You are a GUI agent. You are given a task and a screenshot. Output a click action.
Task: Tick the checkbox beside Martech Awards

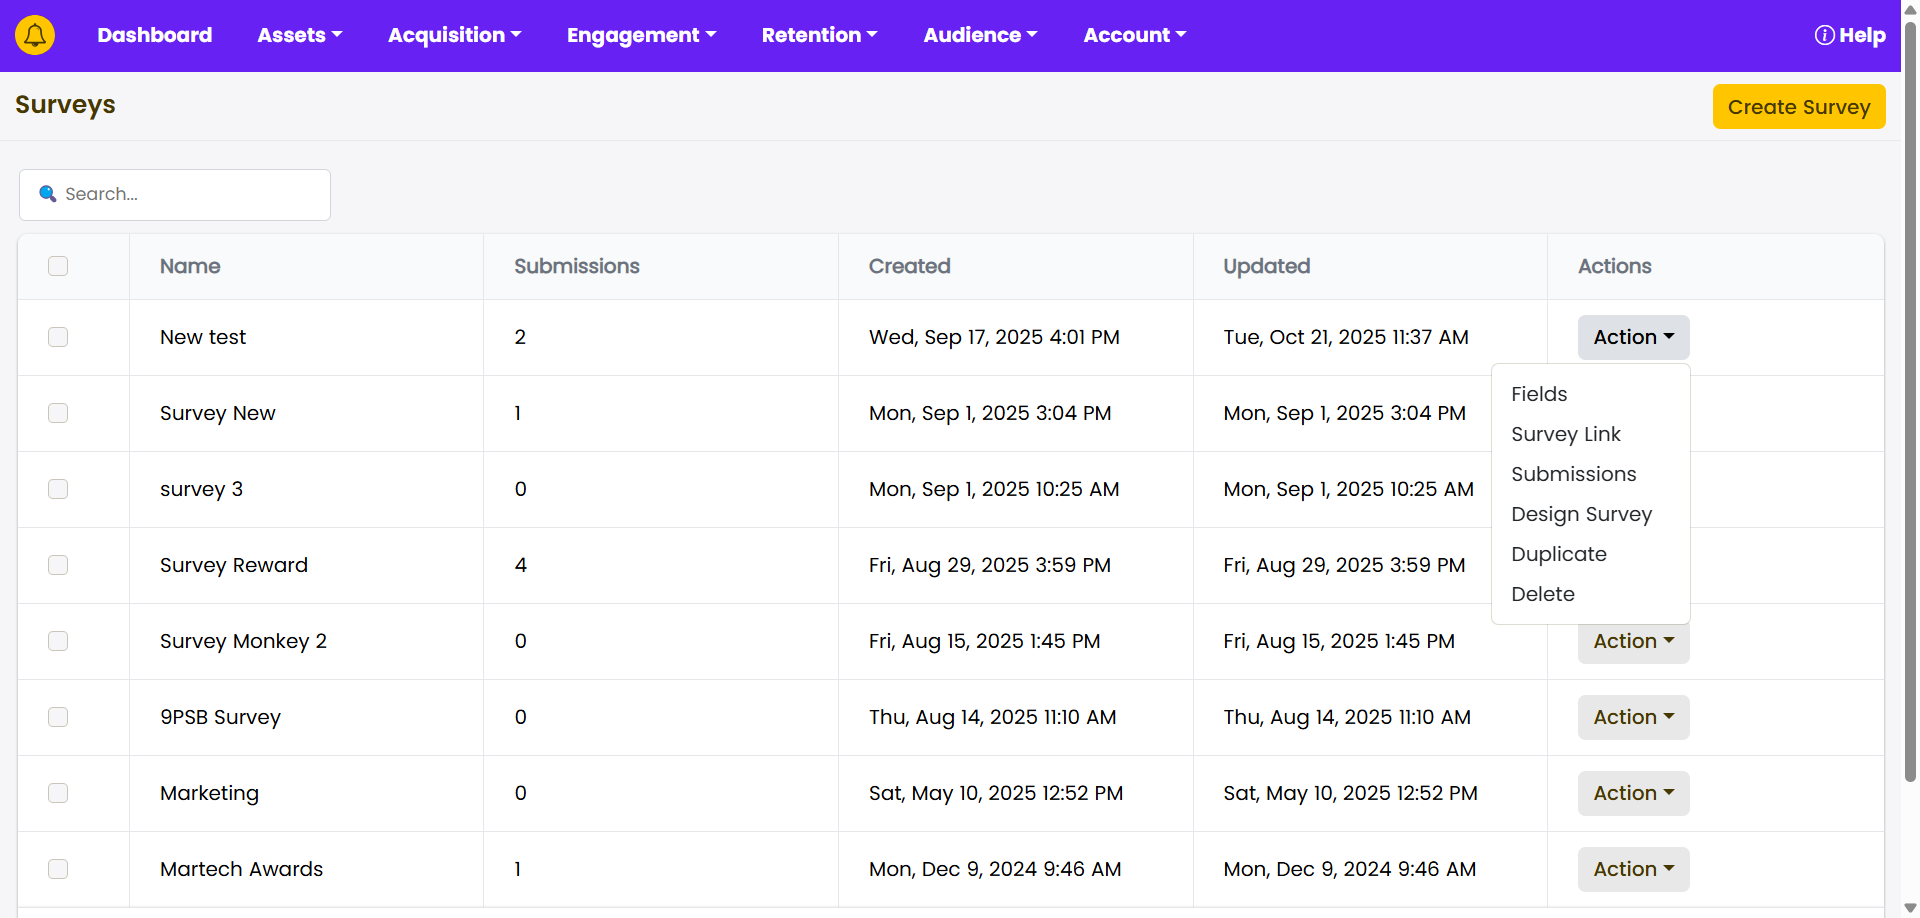coord(58,869)
